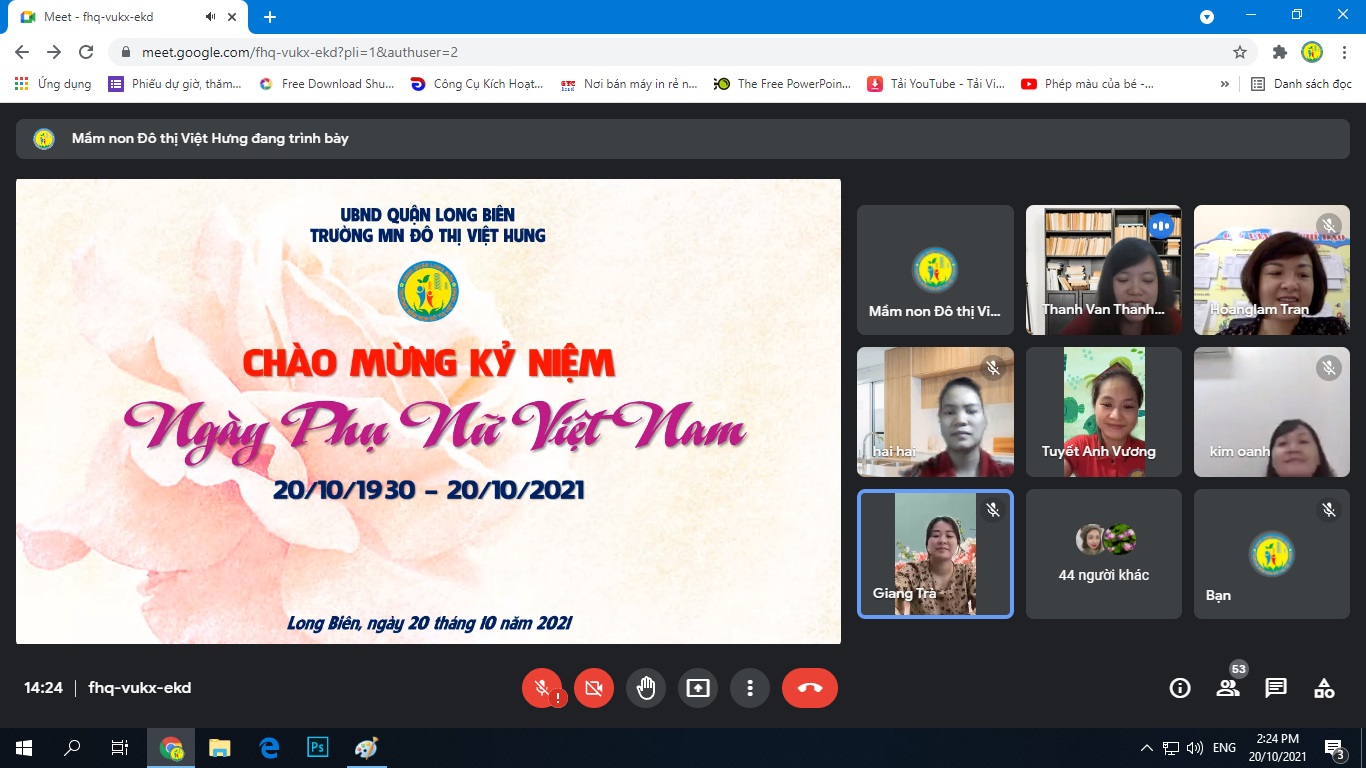Open more options three-dot menu
The image size is (1366, 768).
(749, 688)
